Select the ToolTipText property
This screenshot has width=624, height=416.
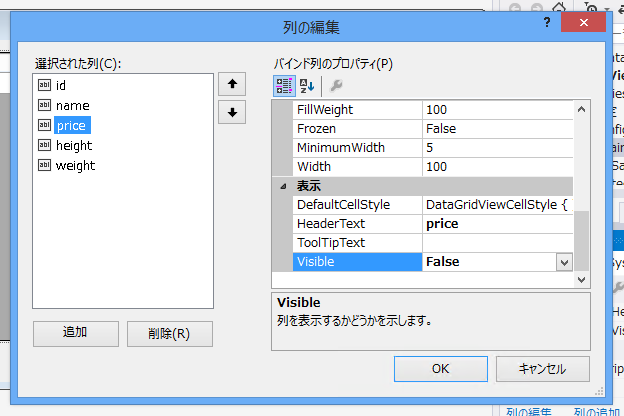coord(357,242)
